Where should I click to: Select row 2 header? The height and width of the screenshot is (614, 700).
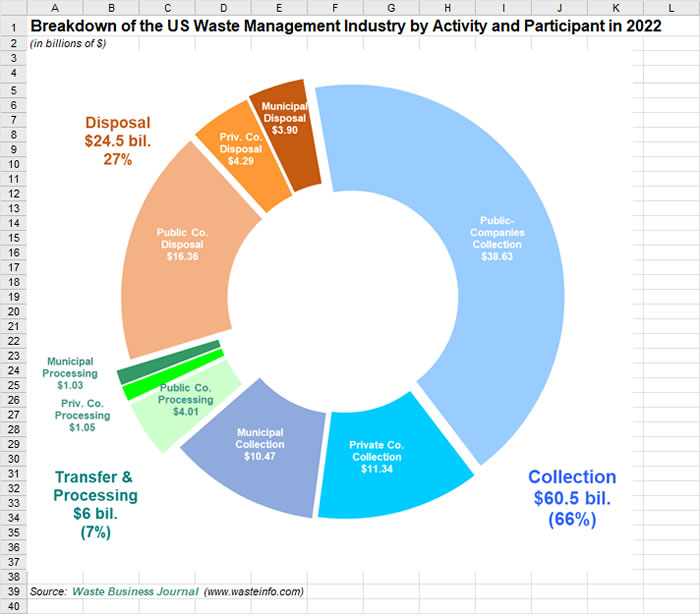[13, 43]
